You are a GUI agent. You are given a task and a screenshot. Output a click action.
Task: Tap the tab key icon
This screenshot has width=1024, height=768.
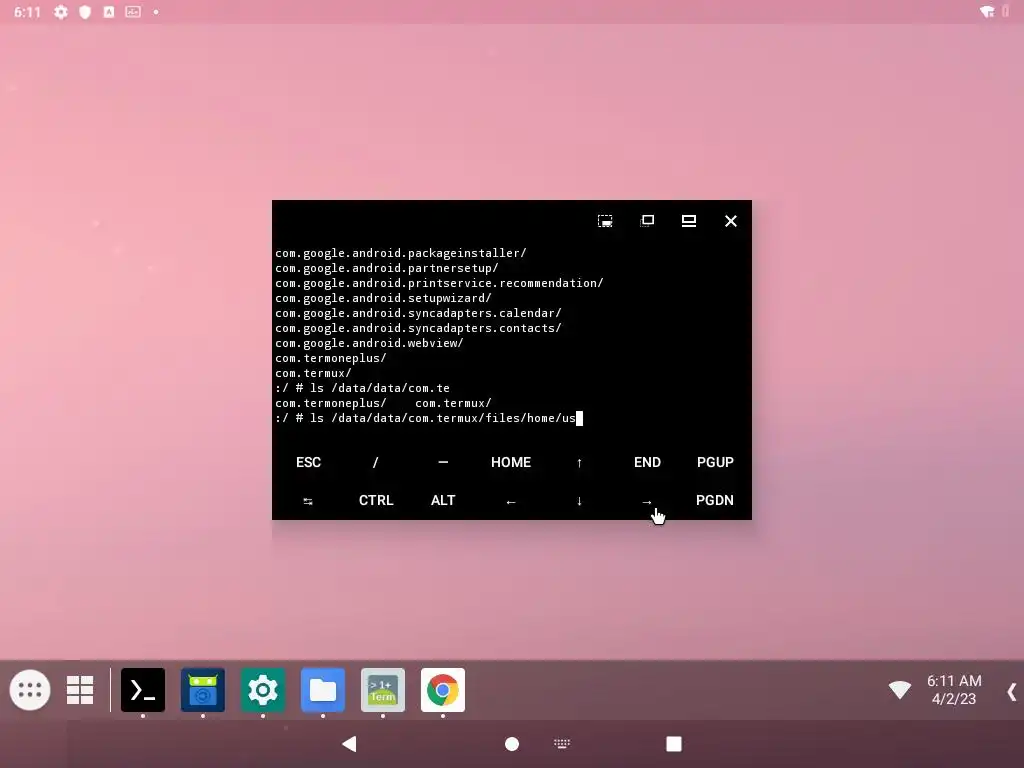click(x=308, y=501)
